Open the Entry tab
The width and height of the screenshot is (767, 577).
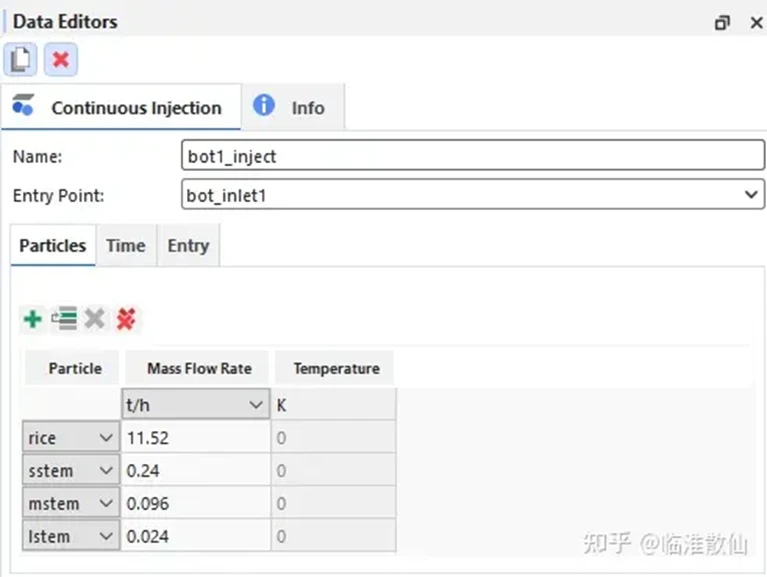click(x=188, y=245)
